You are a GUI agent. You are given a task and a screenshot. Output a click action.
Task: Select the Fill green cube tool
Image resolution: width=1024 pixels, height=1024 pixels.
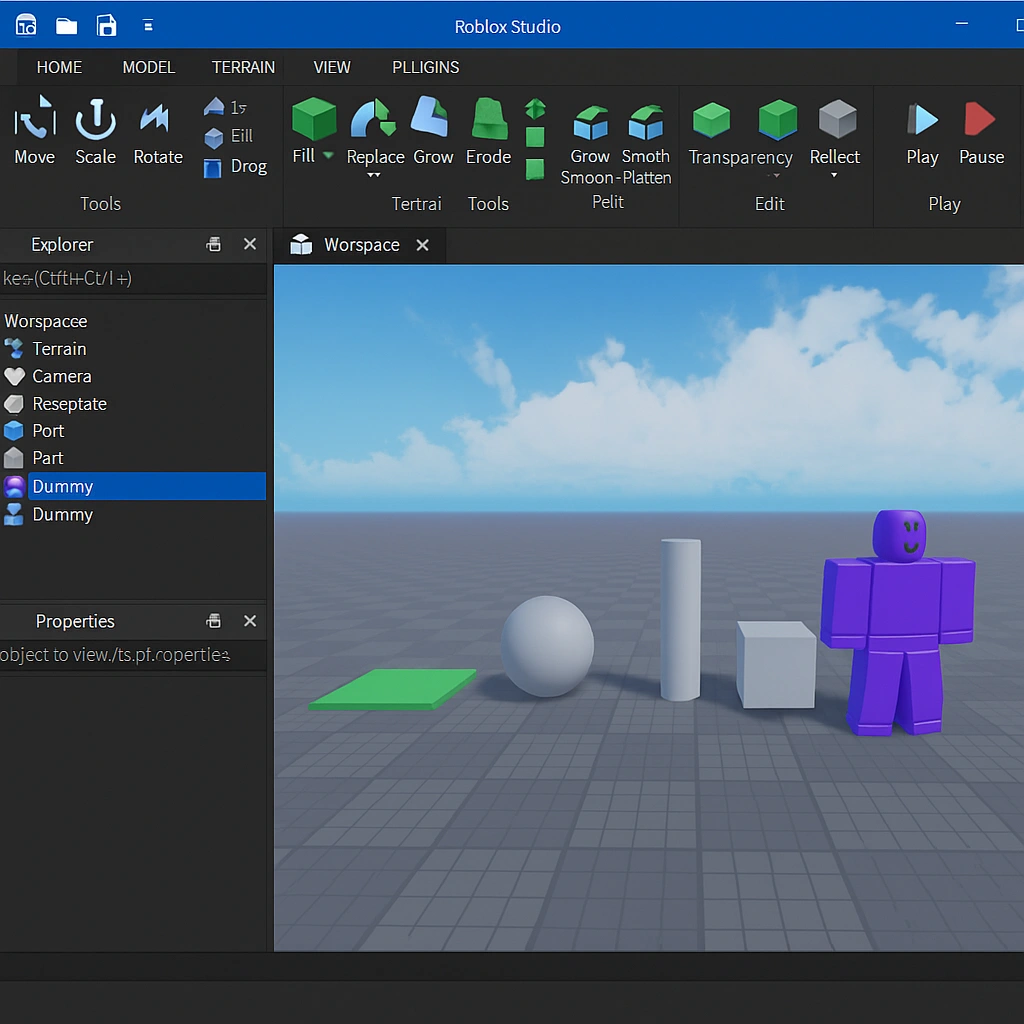[x=313, y=119]
